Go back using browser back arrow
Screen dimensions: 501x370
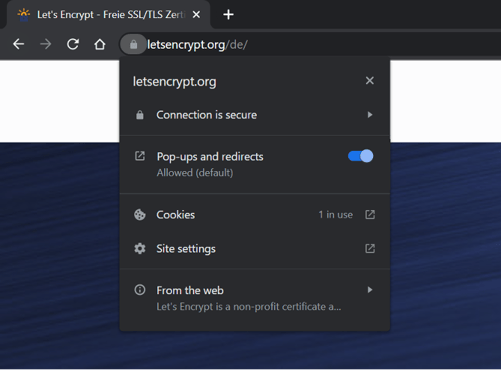coord(18,44)
